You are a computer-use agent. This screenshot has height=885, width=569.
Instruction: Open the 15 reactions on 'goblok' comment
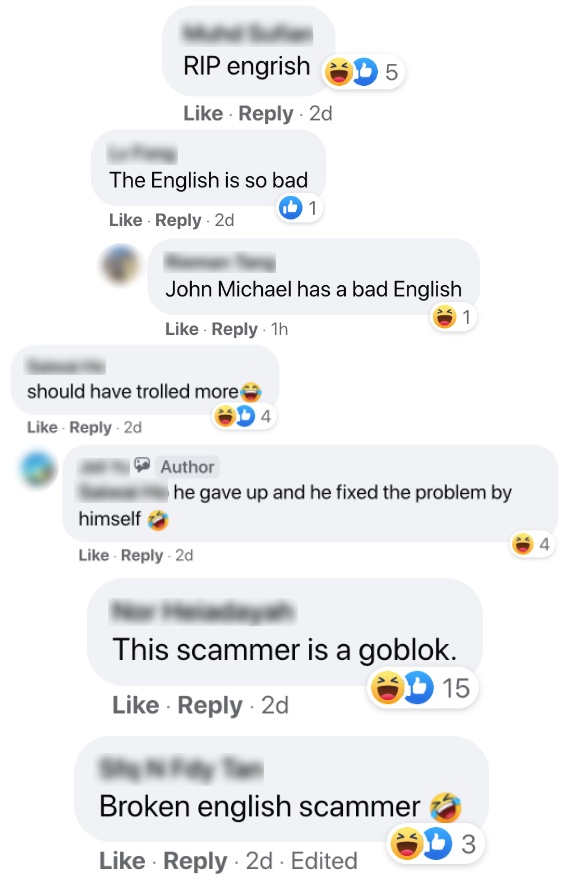(422, 688)
